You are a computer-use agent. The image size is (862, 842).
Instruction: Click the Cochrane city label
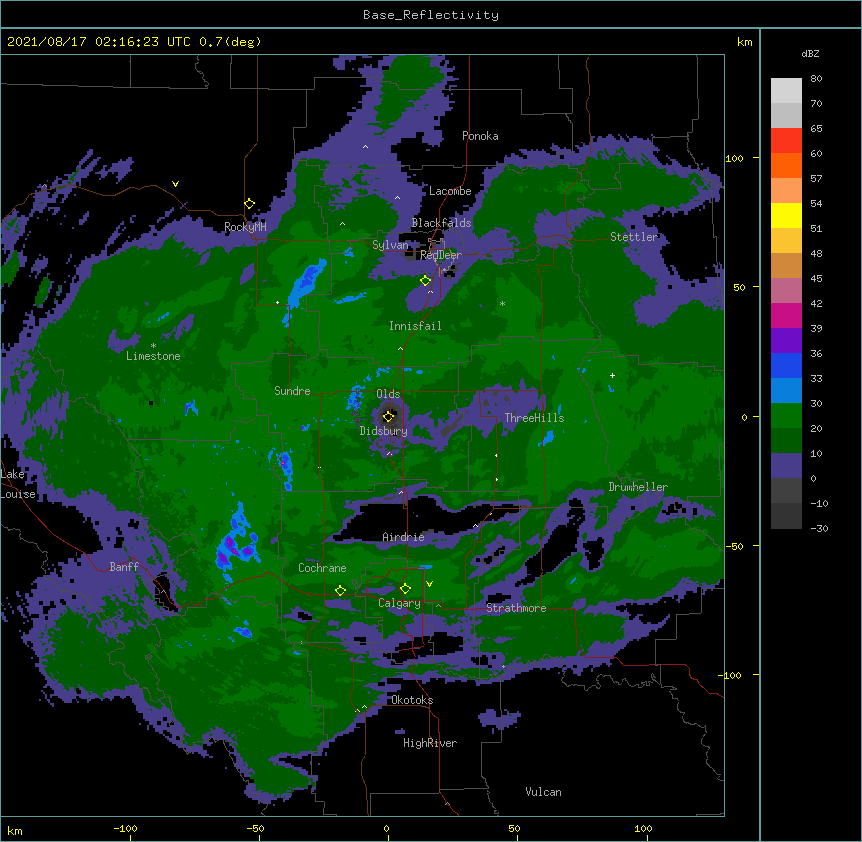pos(322,568)
